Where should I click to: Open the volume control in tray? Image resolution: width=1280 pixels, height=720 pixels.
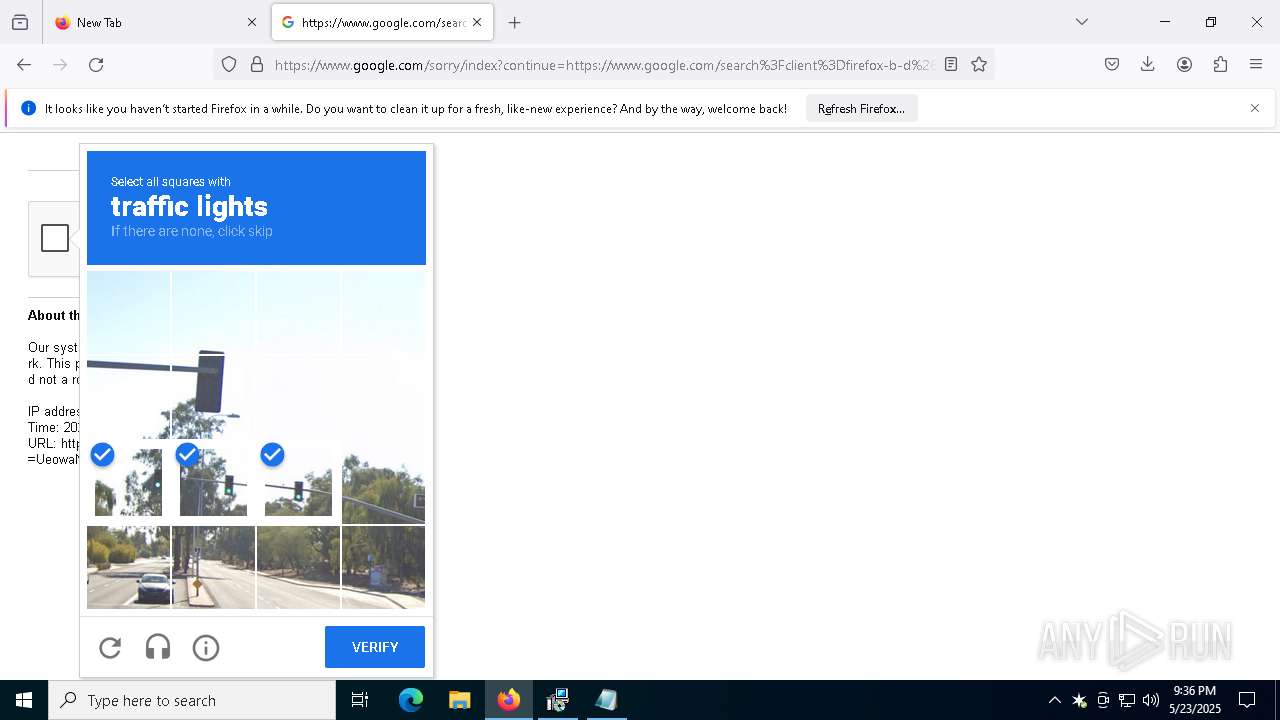(1151, 700)
